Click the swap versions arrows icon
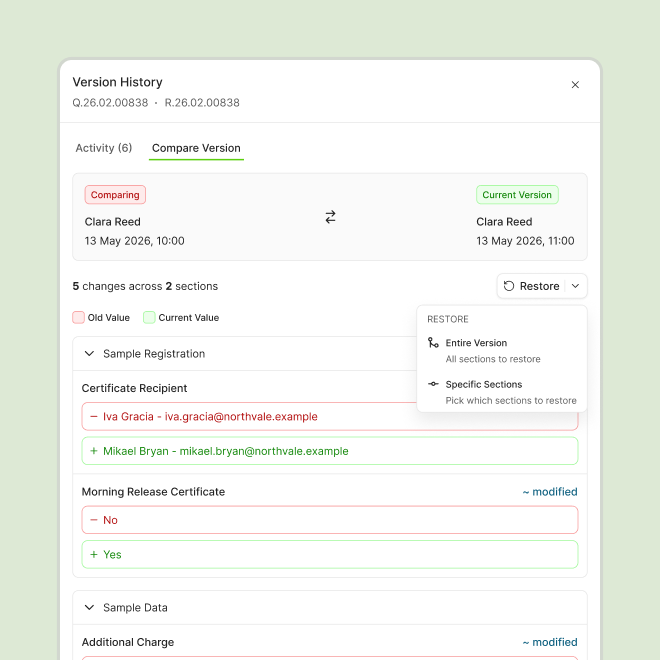 (330, 217)
